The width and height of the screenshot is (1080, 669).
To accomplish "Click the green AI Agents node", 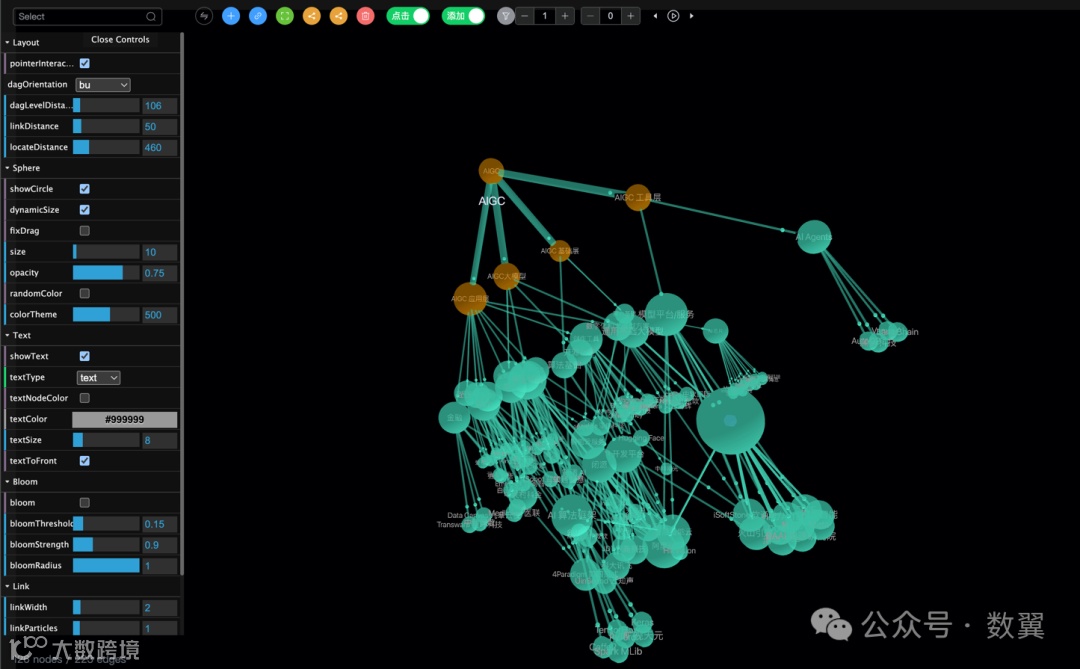I will click(813, 237).
